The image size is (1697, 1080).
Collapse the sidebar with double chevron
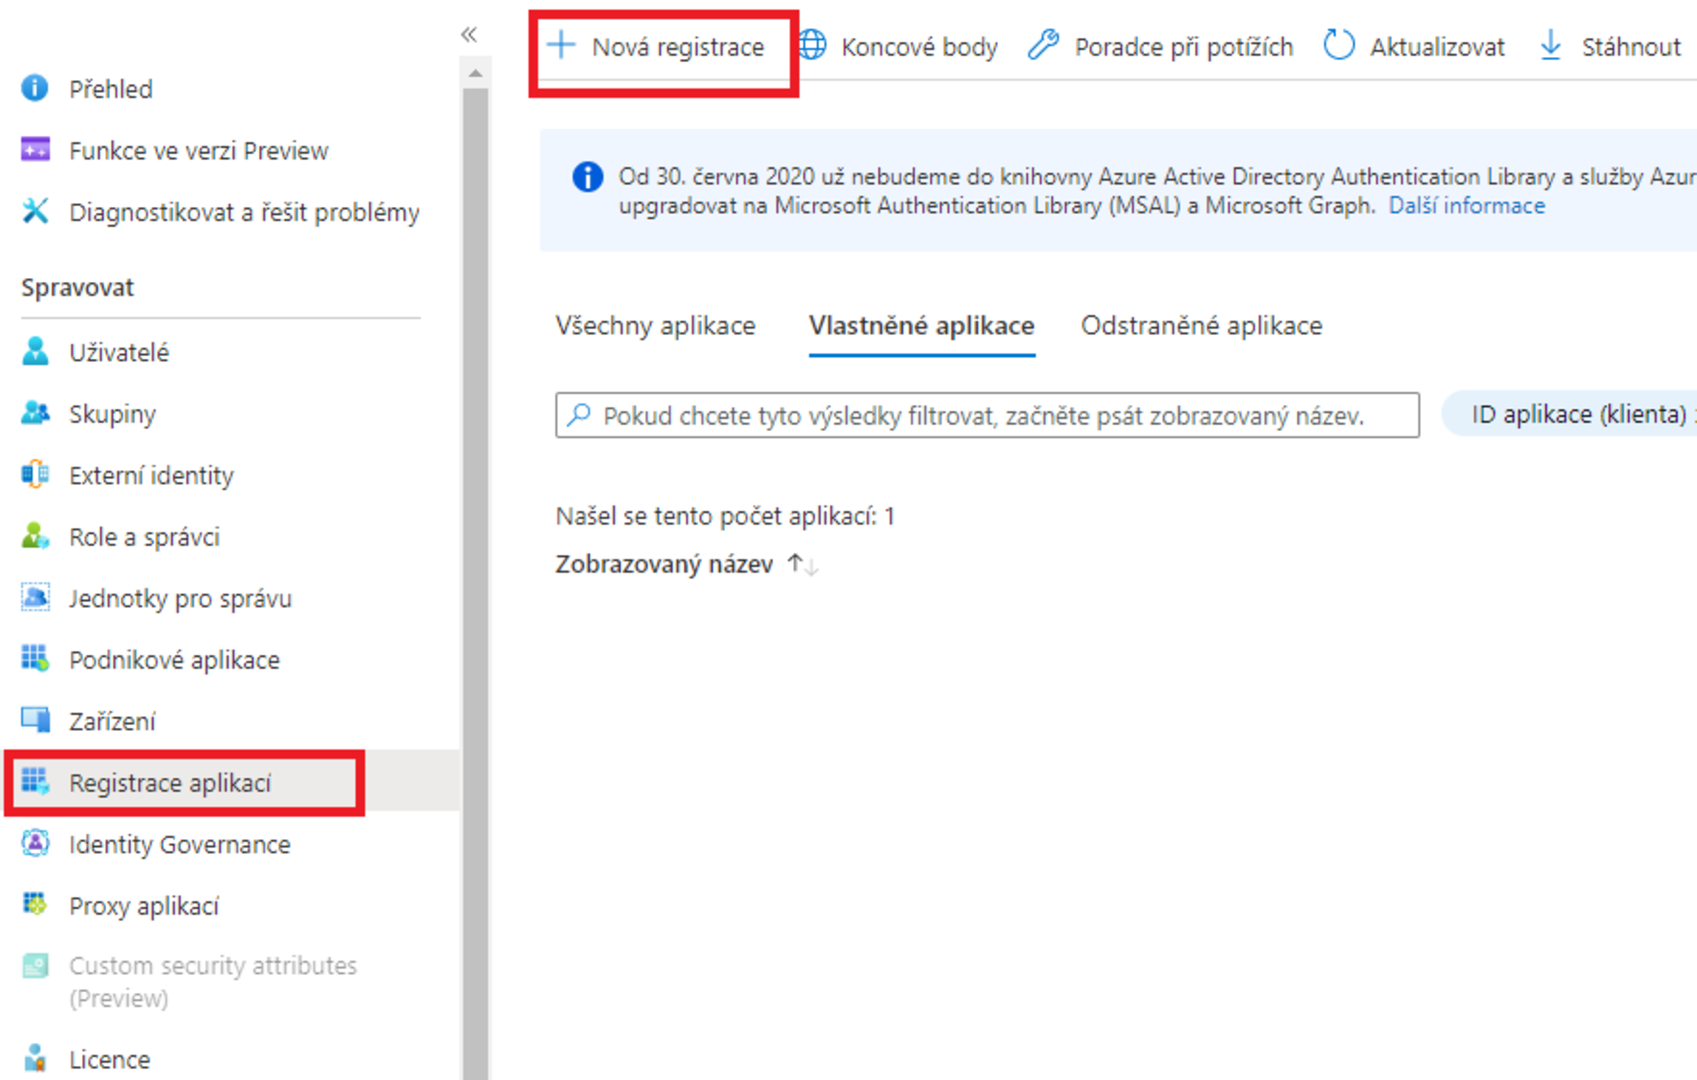coord(469,35)
